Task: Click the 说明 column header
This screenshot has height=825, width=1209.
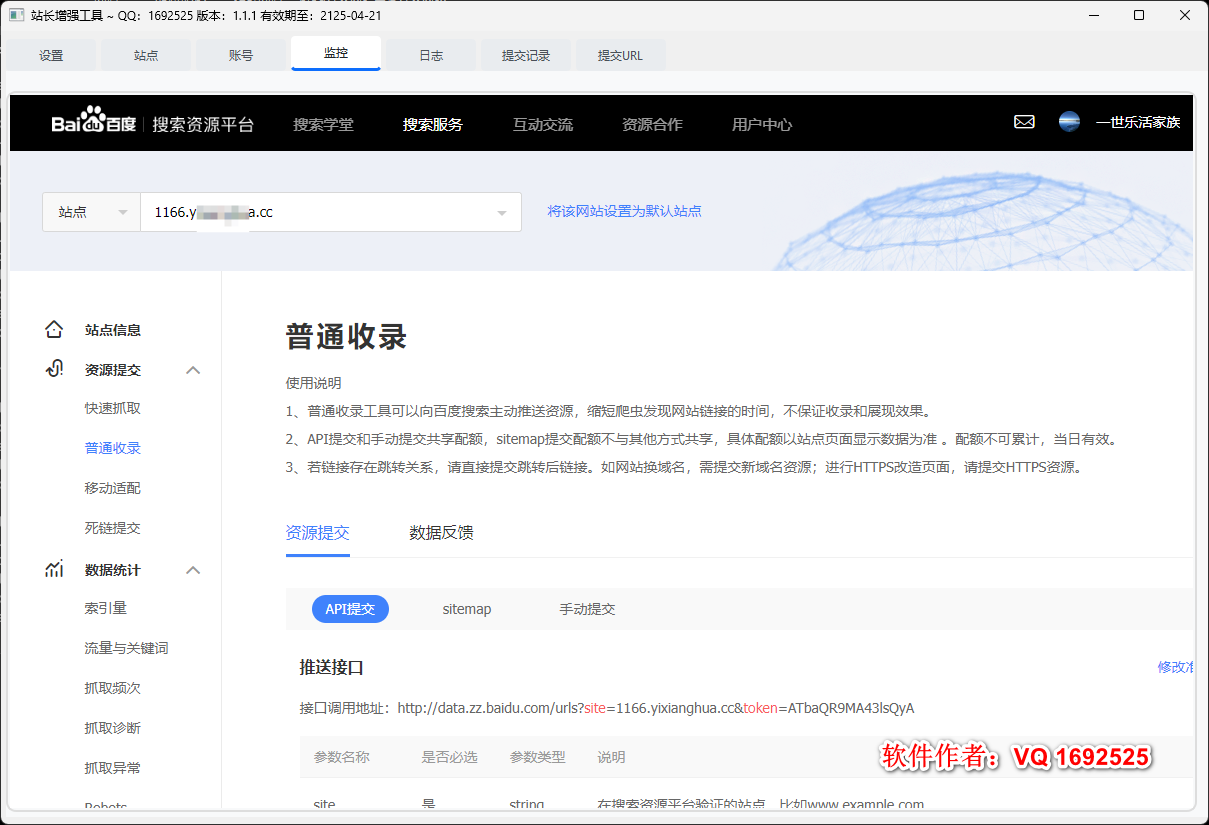Action: coord(612,757)
